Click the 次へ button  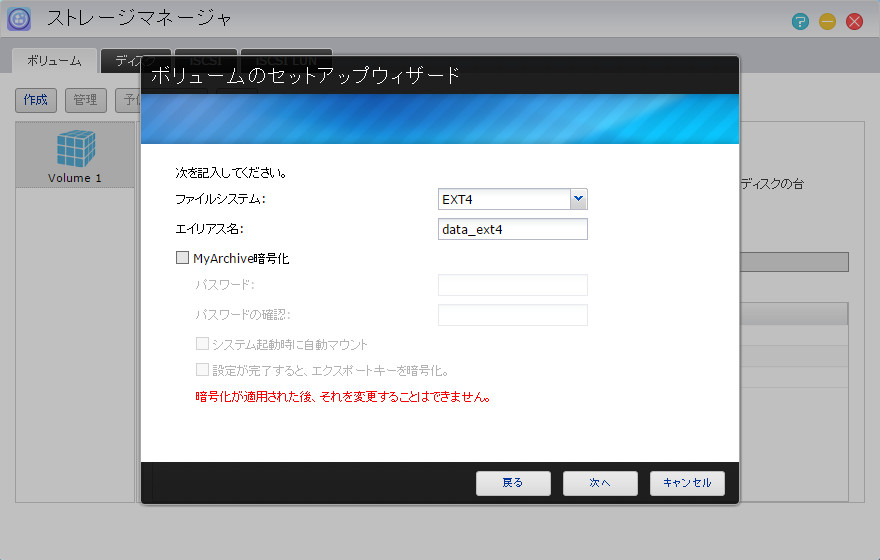pyautogui.click(x=600, y=483)
